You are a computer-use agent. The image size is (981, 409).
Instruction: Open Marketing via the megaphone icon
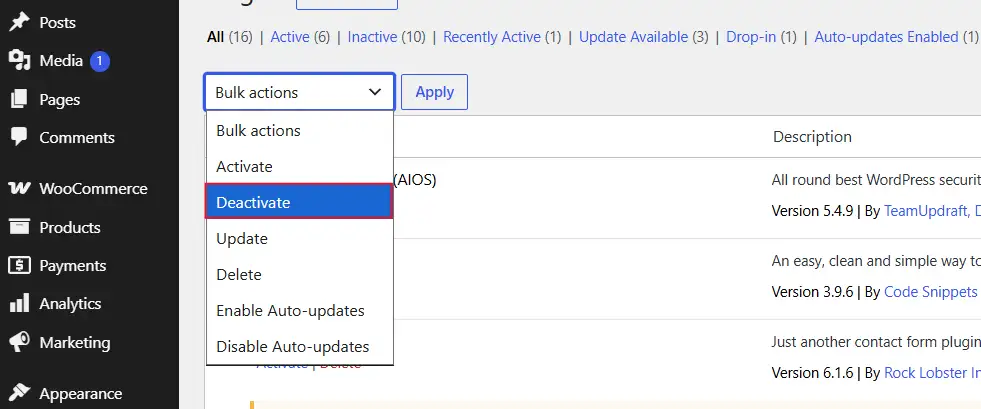19,342
